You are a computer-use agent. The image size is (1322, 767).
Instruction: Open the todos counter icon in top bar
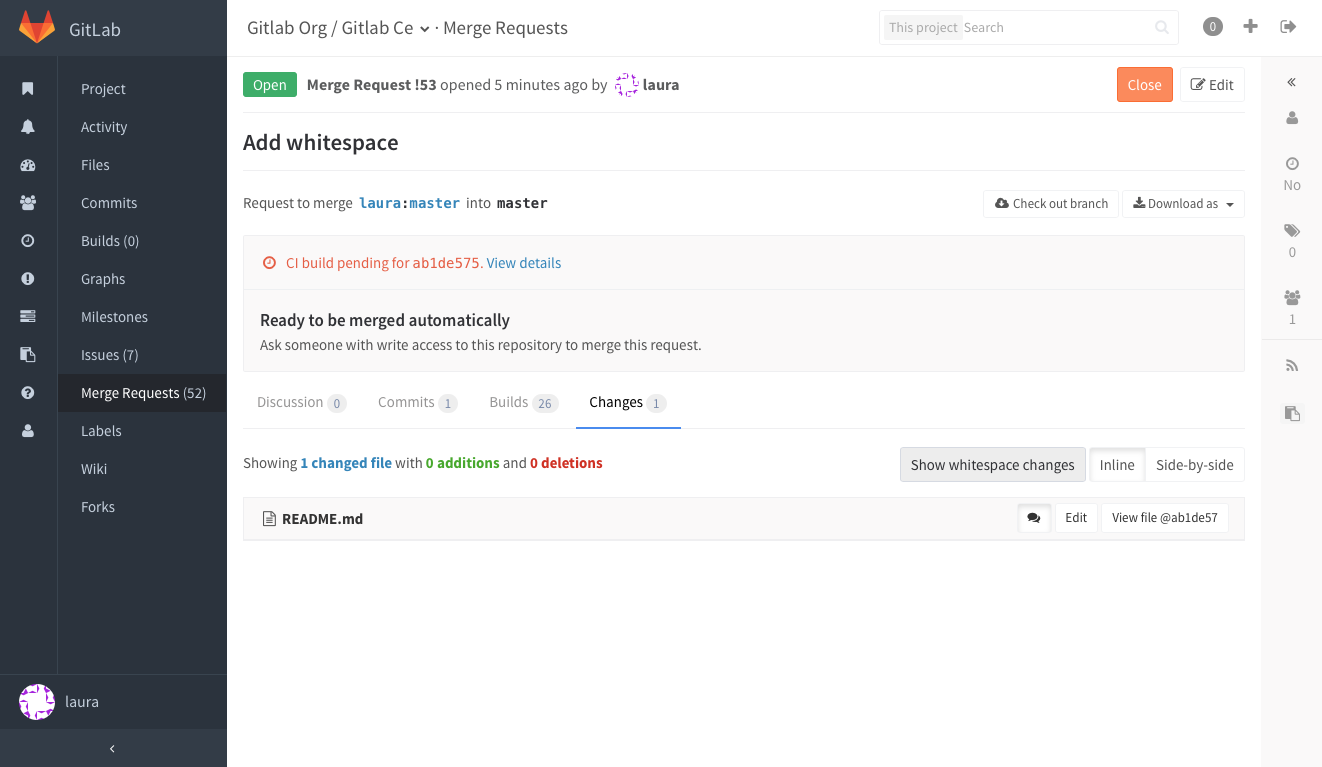(x=1212, y=26)
